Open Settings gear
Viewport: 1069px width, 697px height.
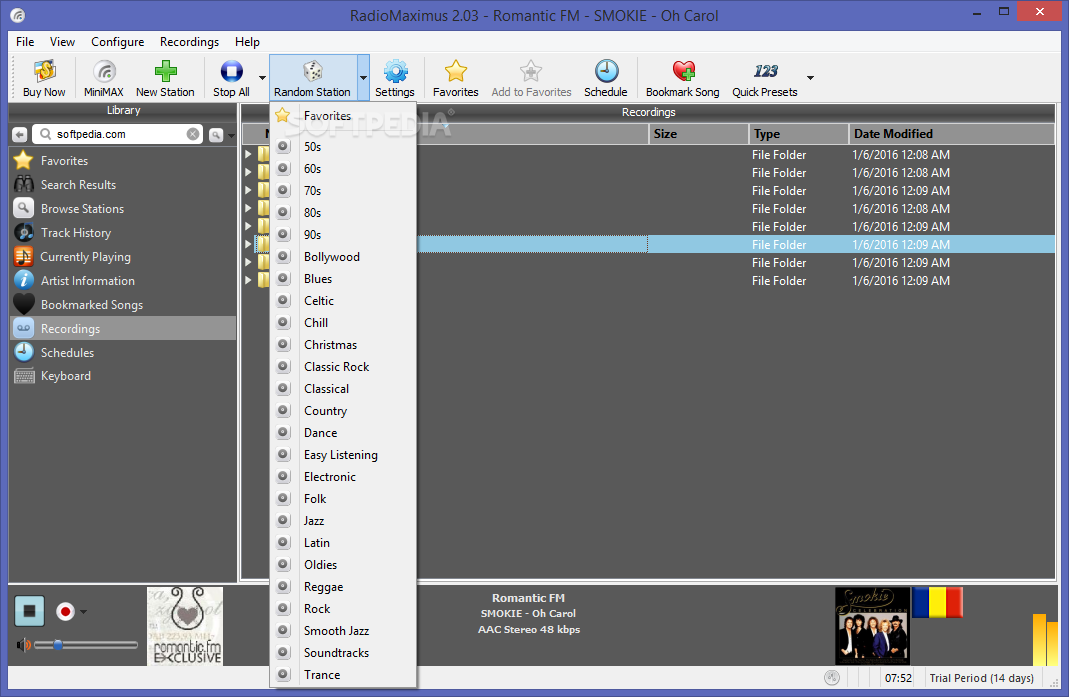pos(395,78)
